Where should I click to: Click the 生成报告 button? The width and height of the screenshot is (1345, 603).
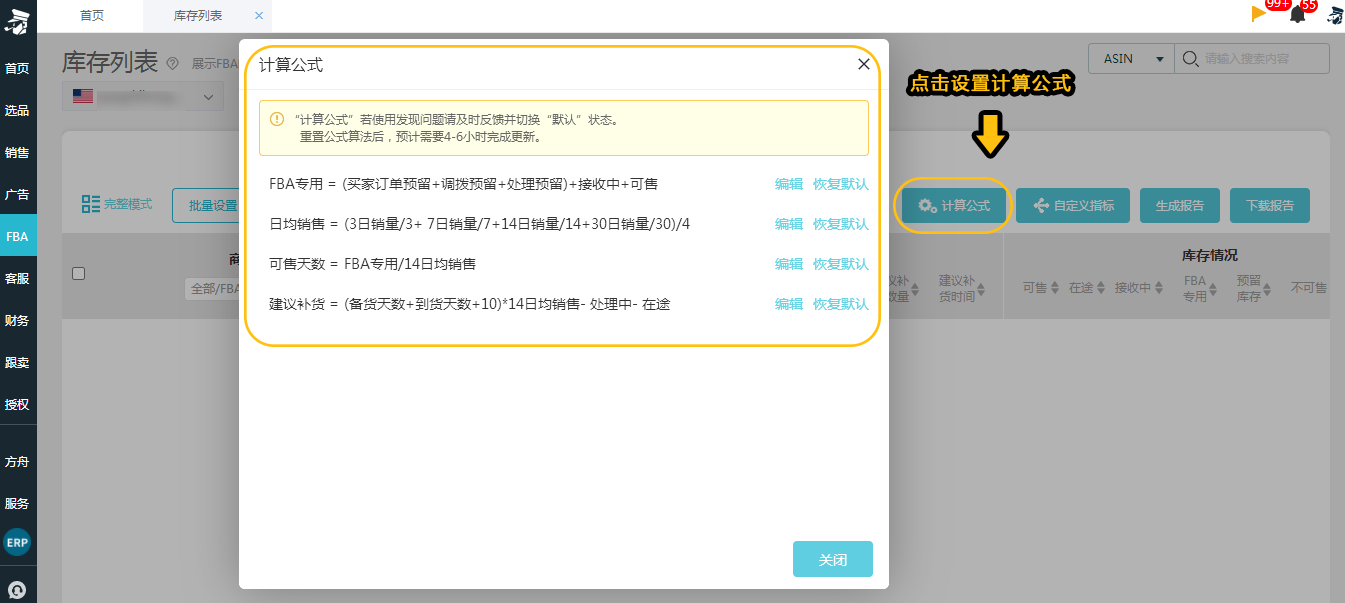1180,205
